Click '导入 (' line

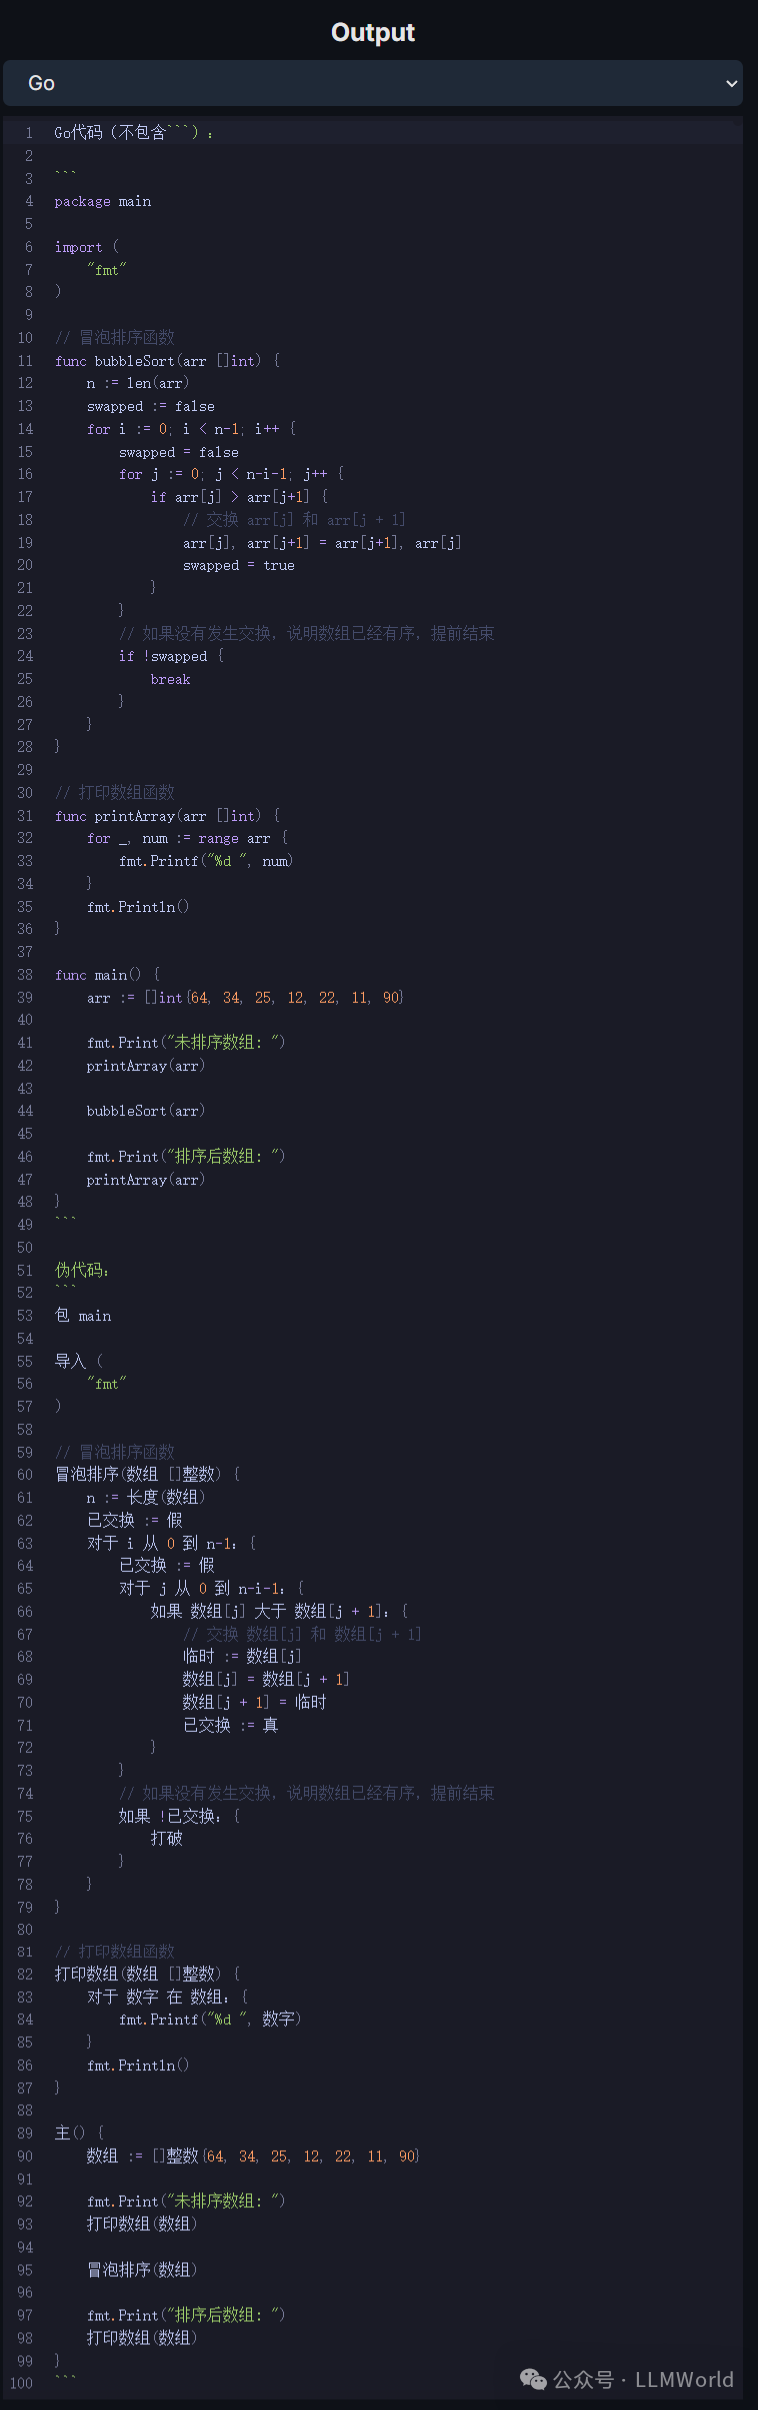point(78,1361)
